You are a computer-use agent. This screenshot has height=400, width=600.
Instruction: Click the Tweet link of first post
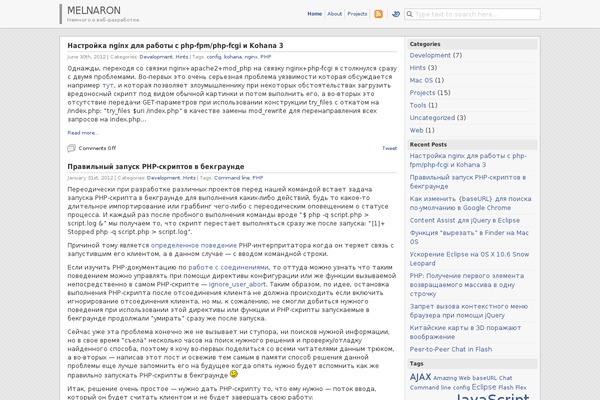click(x=390, y=148)
